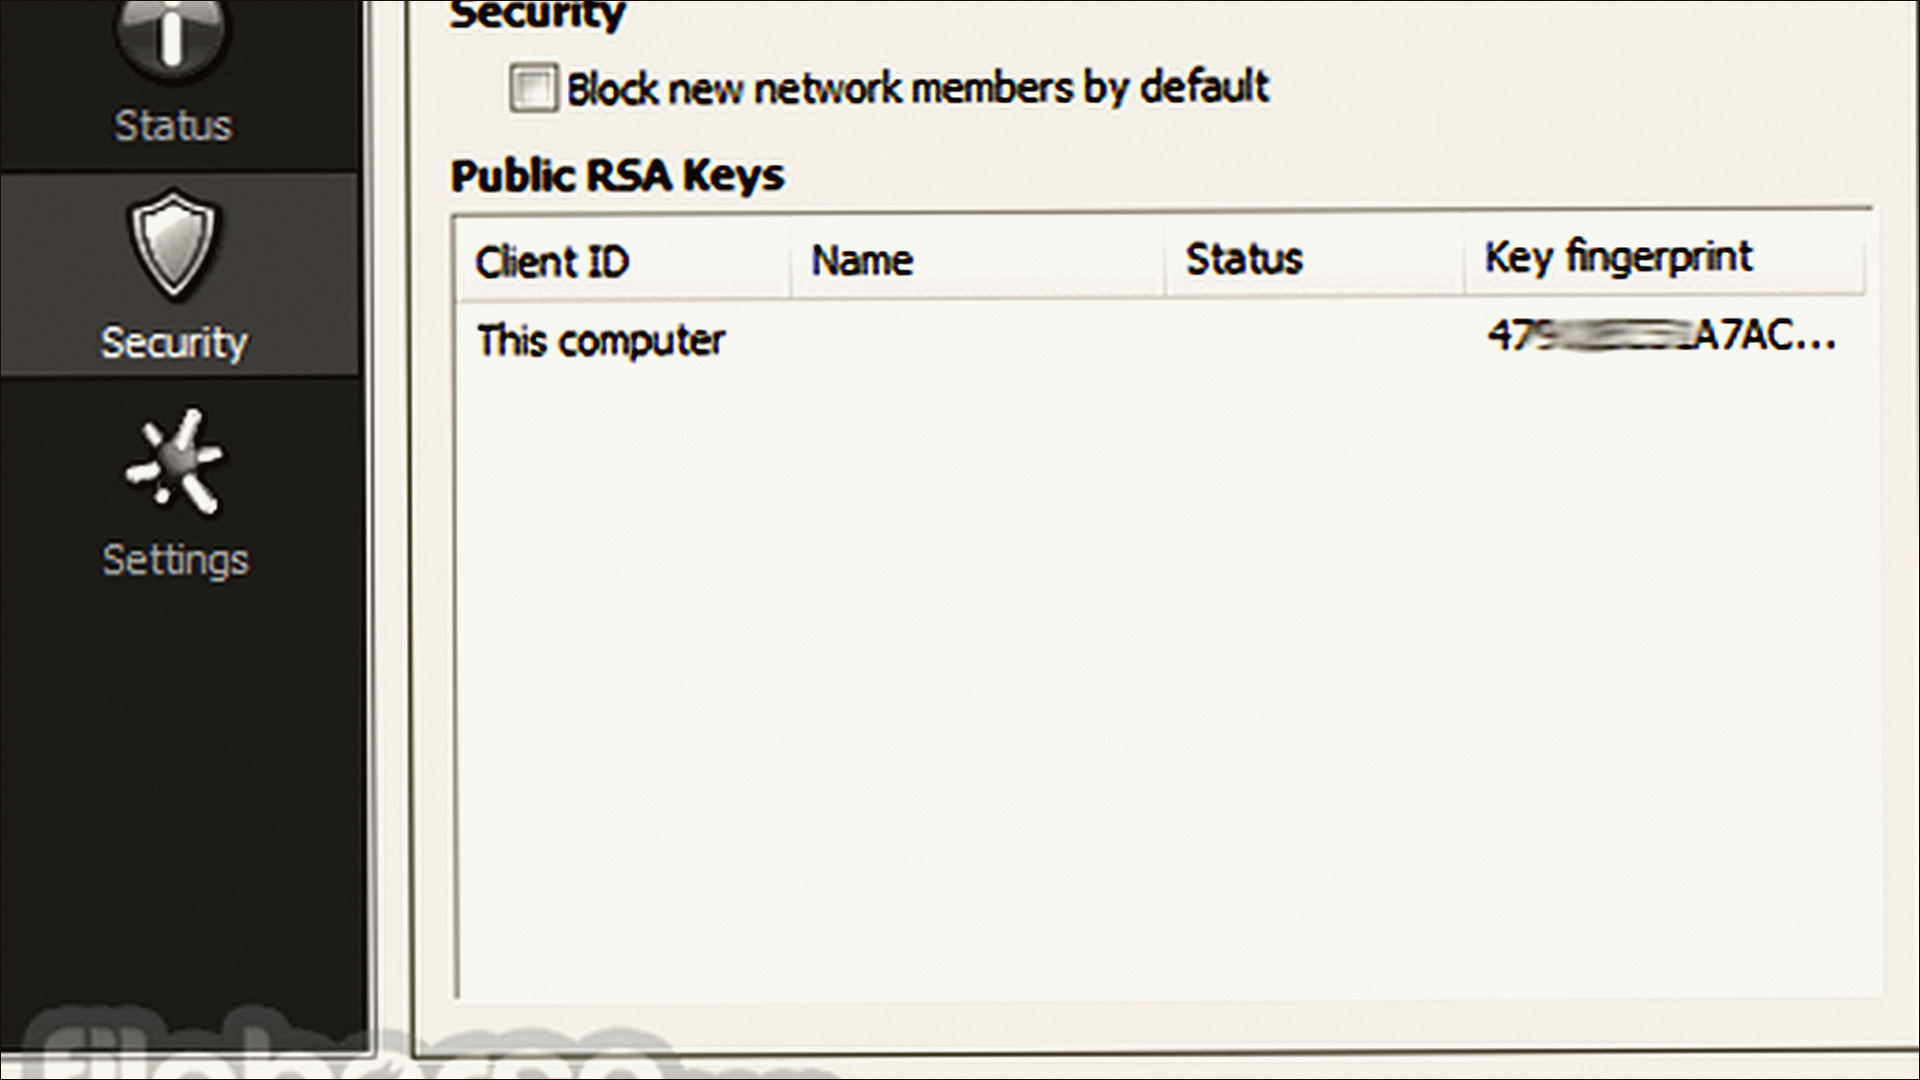Image resolution: width=1920 pixels, height=1080 pixels.
Task: Click empty area of RSA keys list
Action: click(1160, 680)
